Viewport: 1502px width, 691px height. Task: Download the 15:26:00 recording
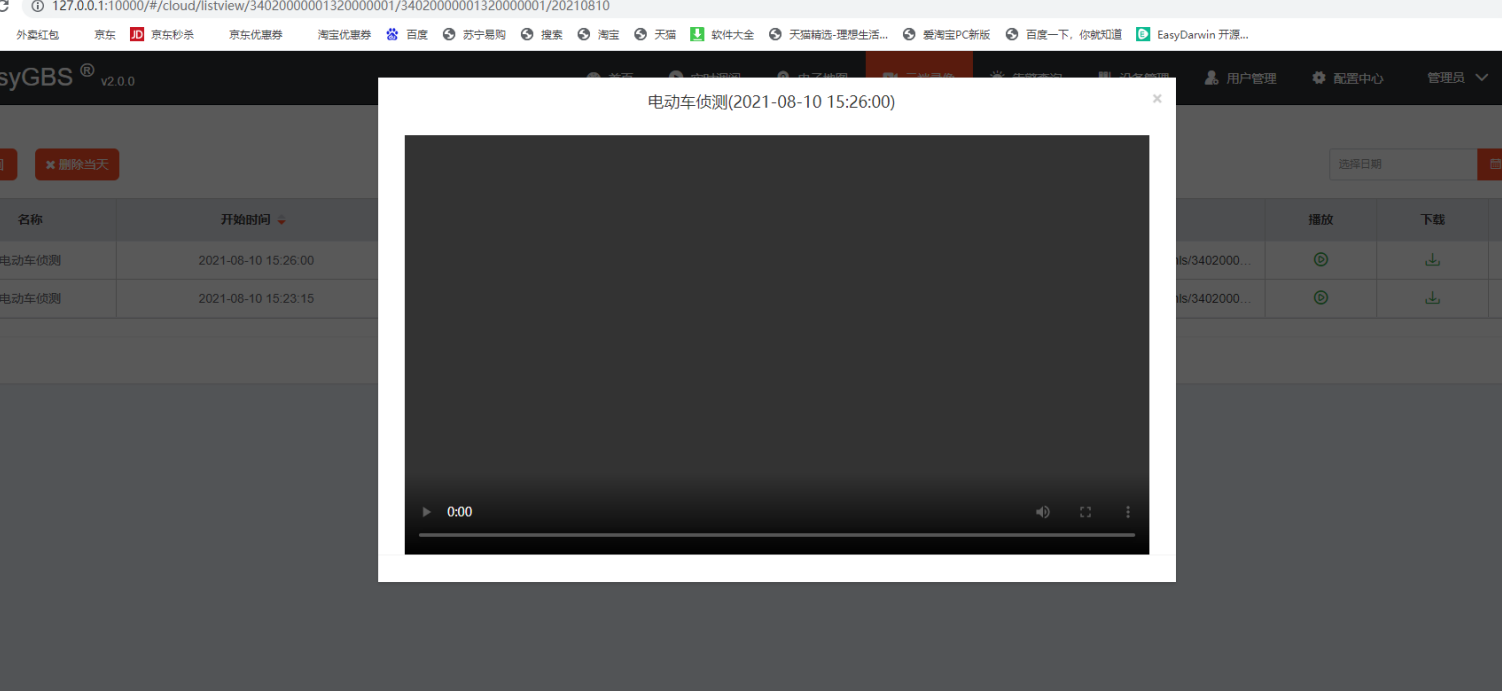click(x=1432, y=260)
